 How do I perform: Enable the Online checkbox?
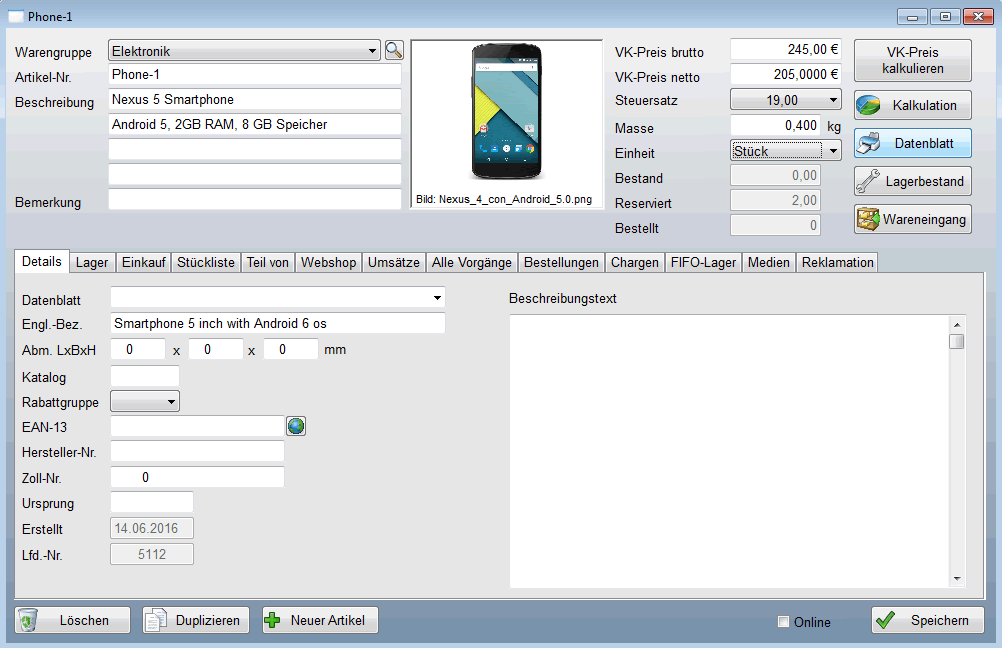783,622
